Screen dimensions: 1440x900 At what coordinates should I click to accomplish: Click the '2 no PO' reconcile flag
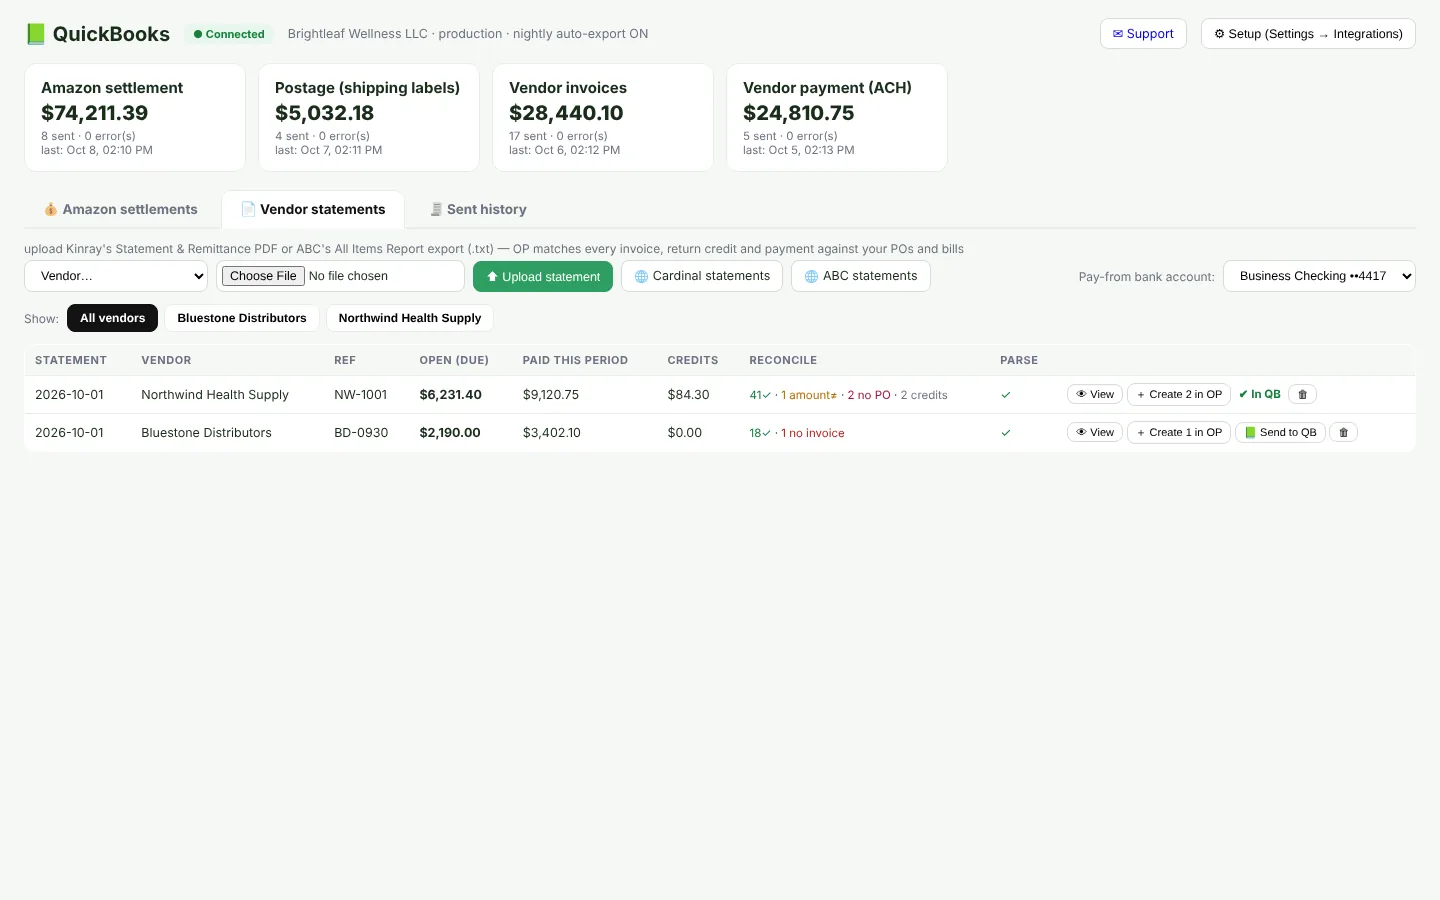tap(869, 395)
